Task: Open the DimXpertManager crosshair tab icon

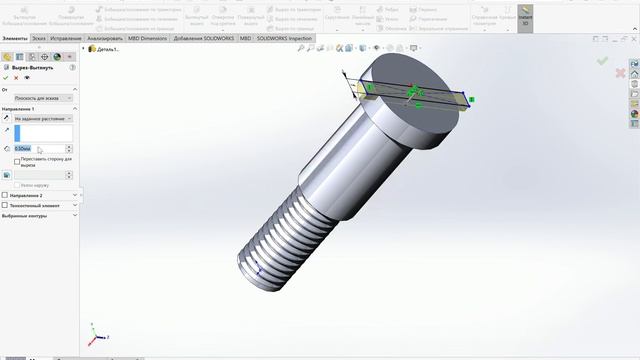Action: (x=44, y=57)
